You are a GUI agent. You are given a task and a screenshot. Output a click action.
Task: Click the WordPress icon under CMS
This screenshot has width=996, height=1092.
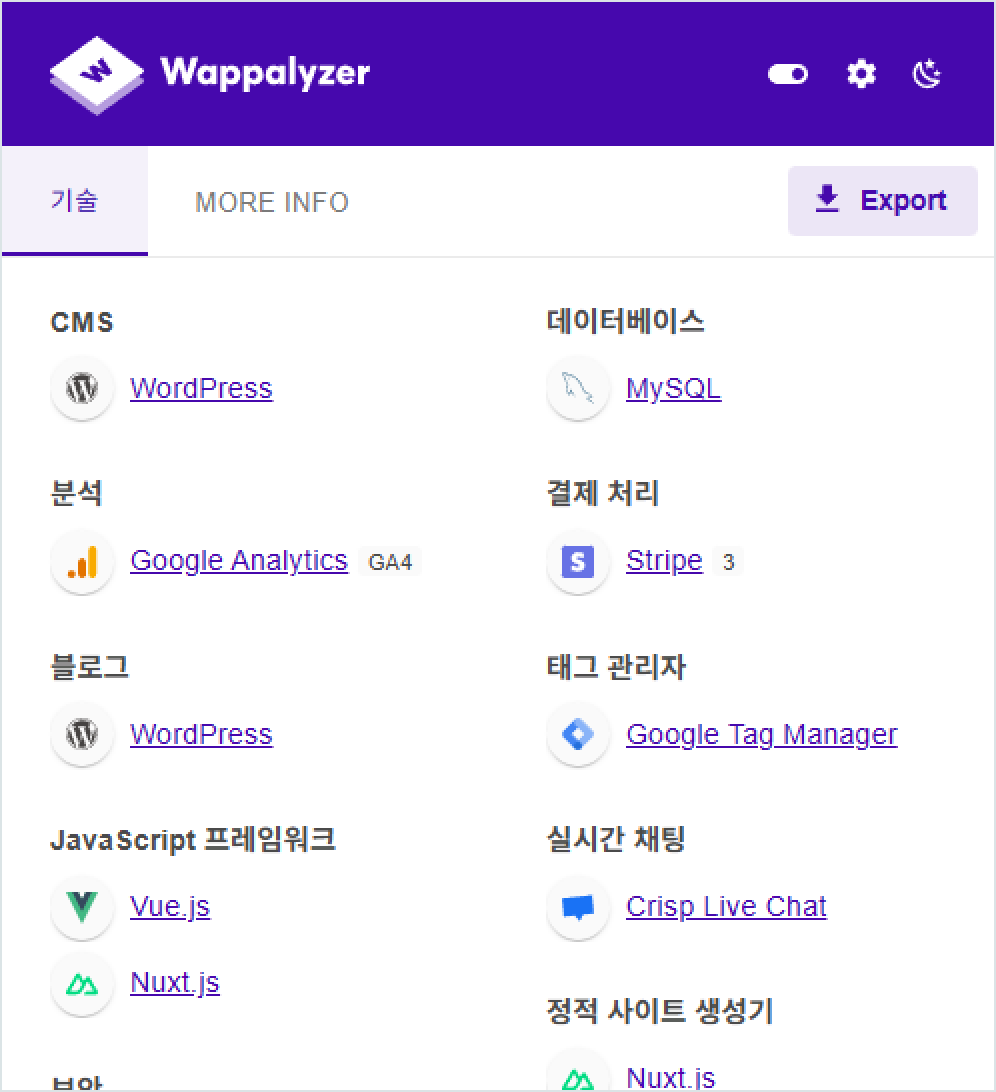point(82,388)
